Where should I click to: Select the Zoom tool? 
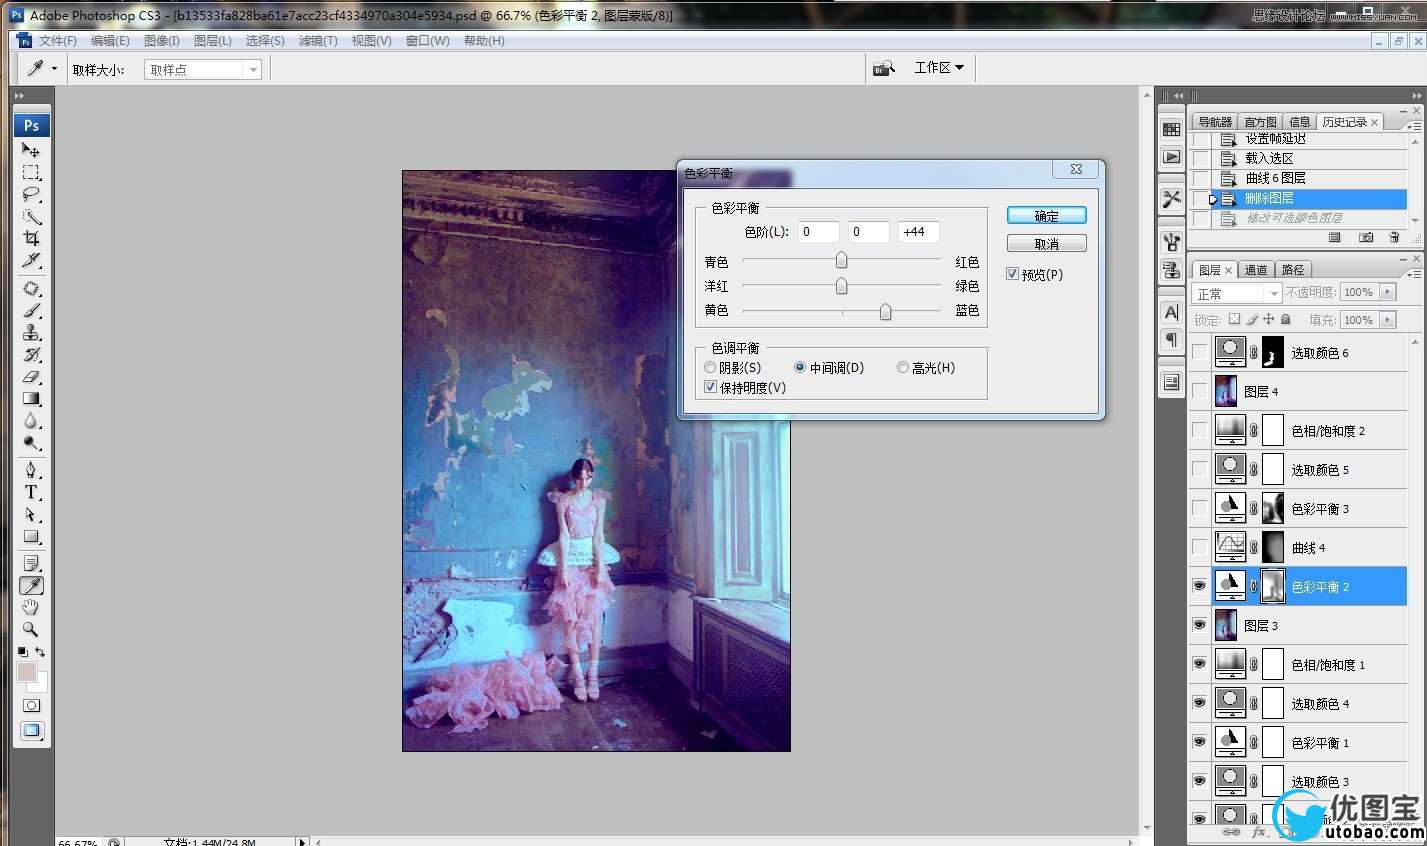[31, 629]
